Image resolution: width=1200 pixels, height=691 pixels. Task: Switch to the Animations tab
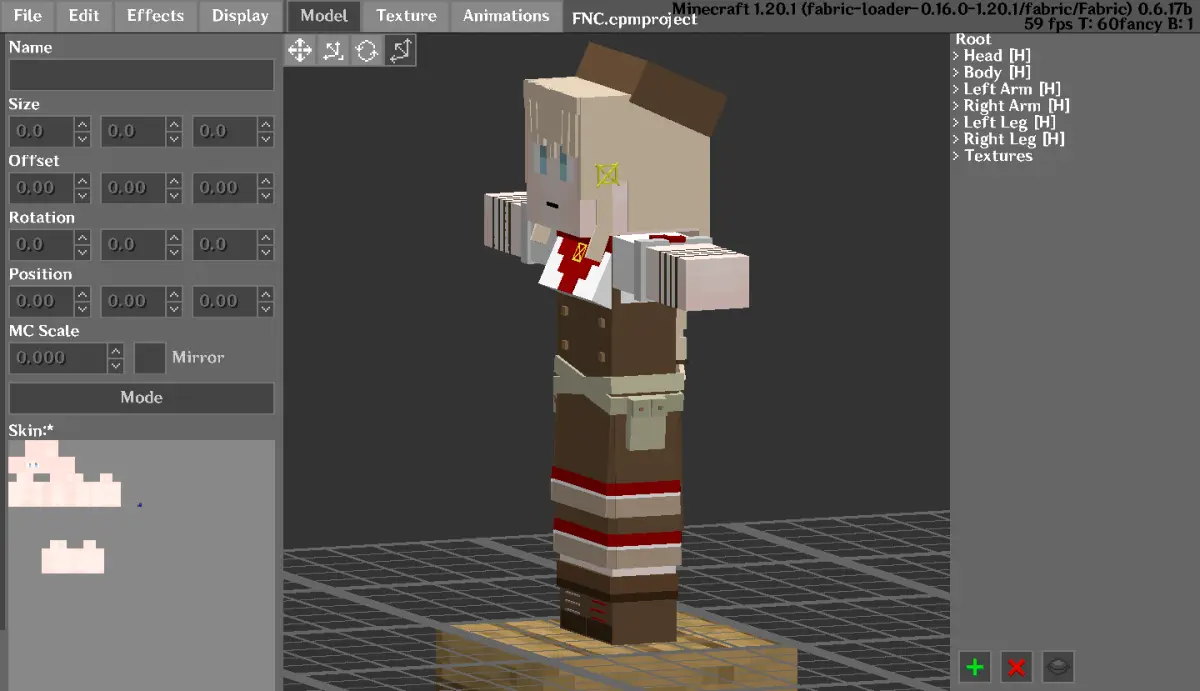click(506, 16)
